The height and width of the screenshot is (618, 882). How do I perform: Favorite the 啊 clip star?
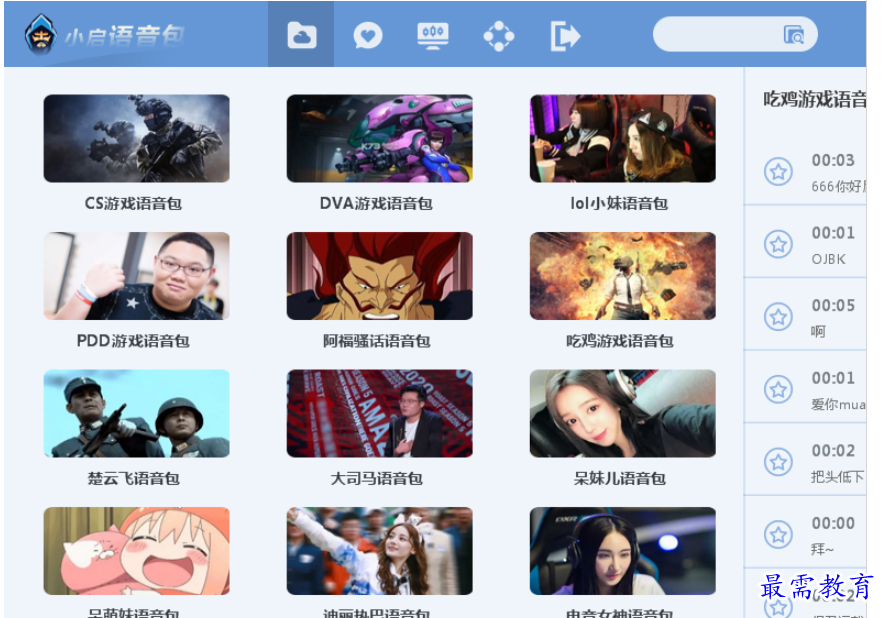778,317
